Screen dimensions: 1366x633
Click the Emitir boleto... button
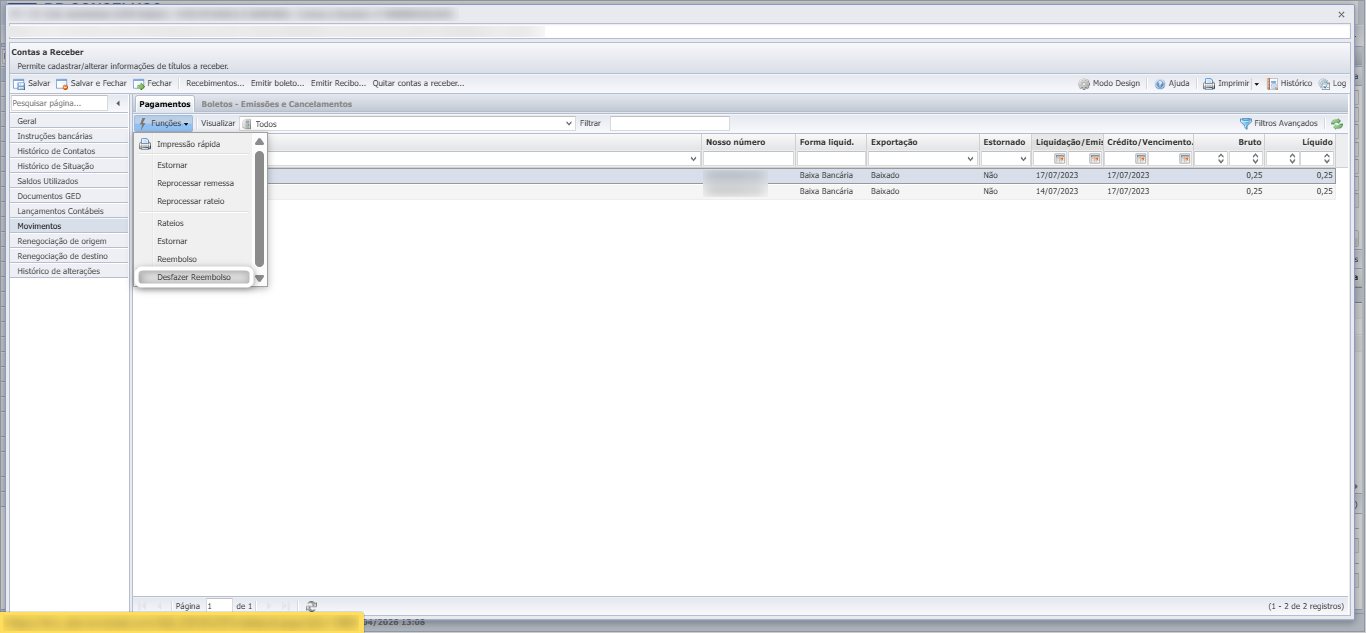tap(278, 84)
